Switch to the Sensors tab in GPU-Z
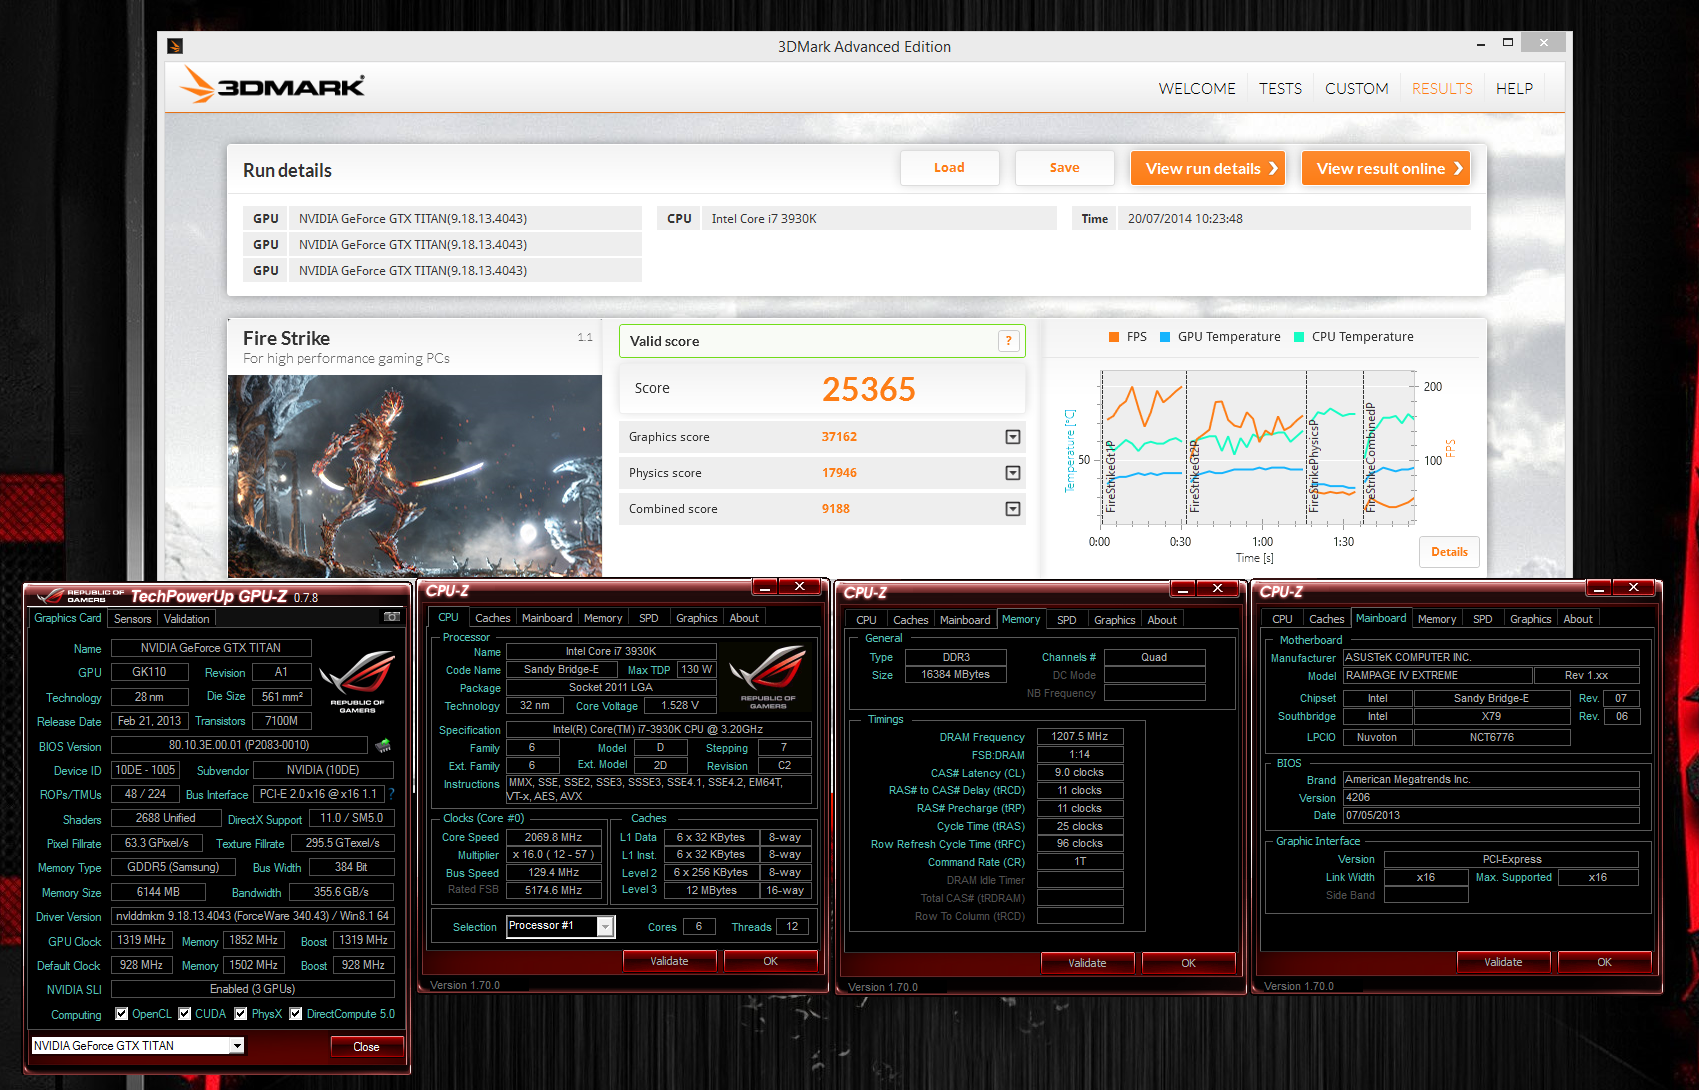 point(133,619)
